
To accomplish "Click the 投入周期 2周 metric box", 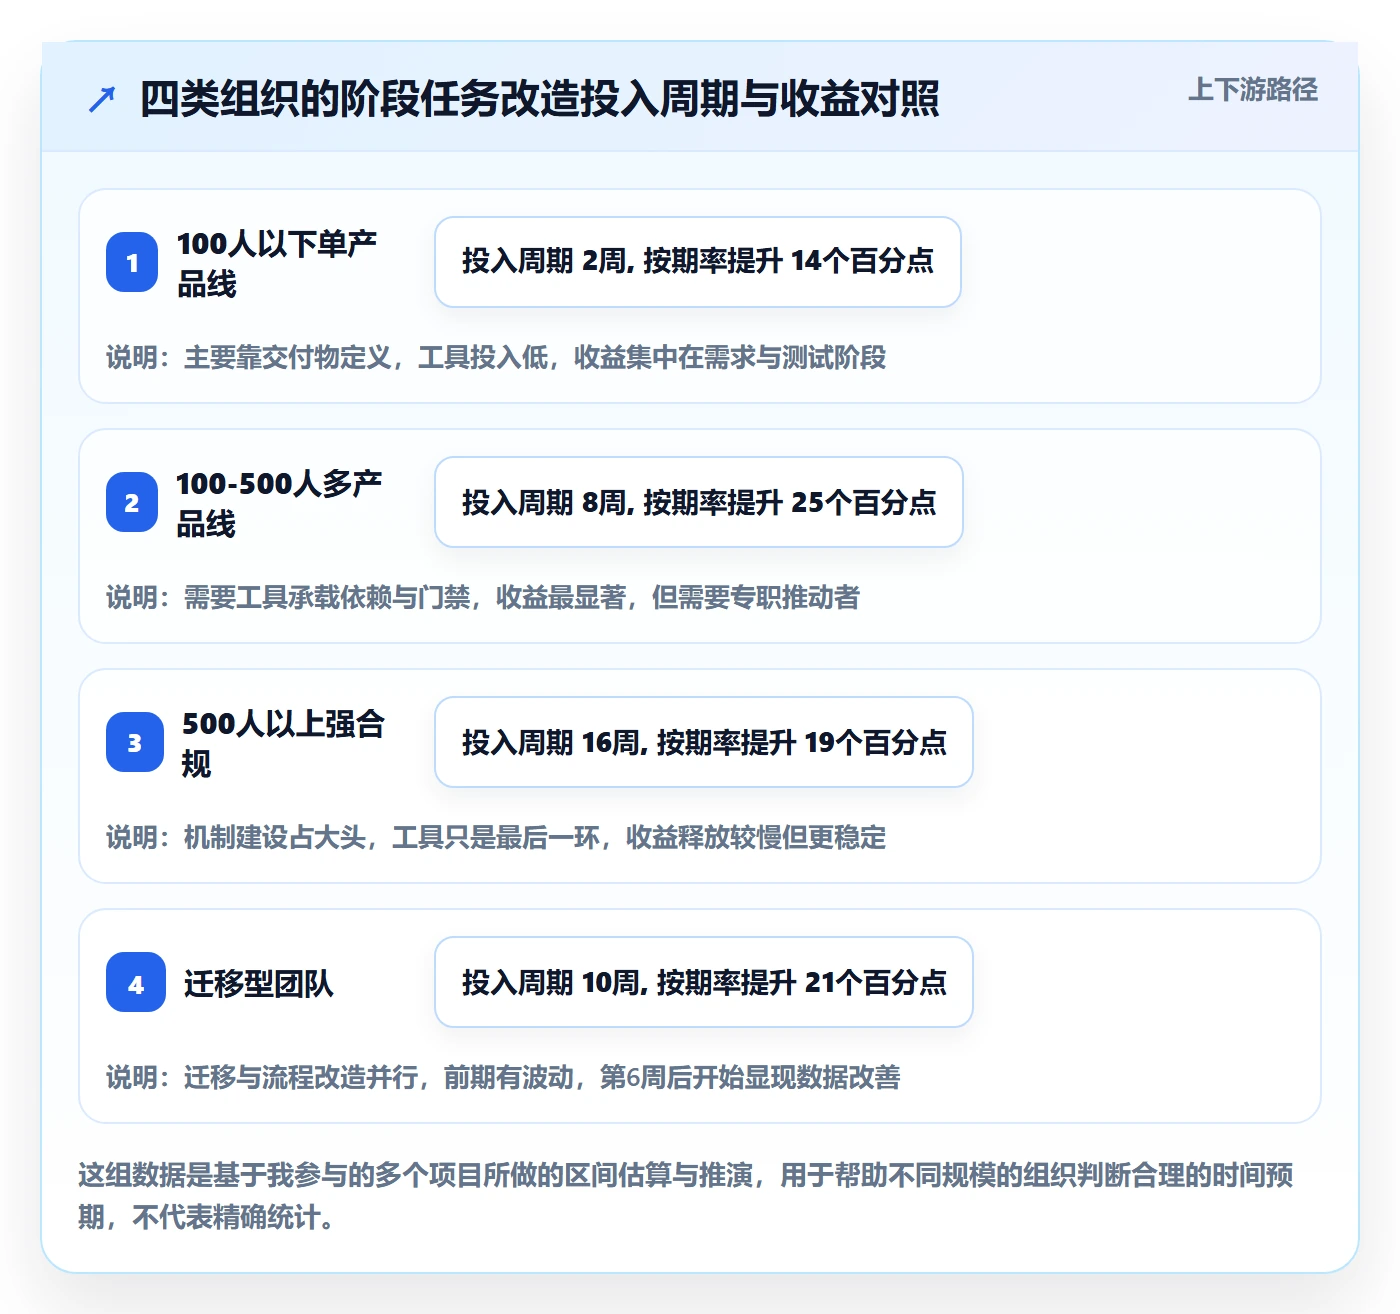I will [698, 262].
